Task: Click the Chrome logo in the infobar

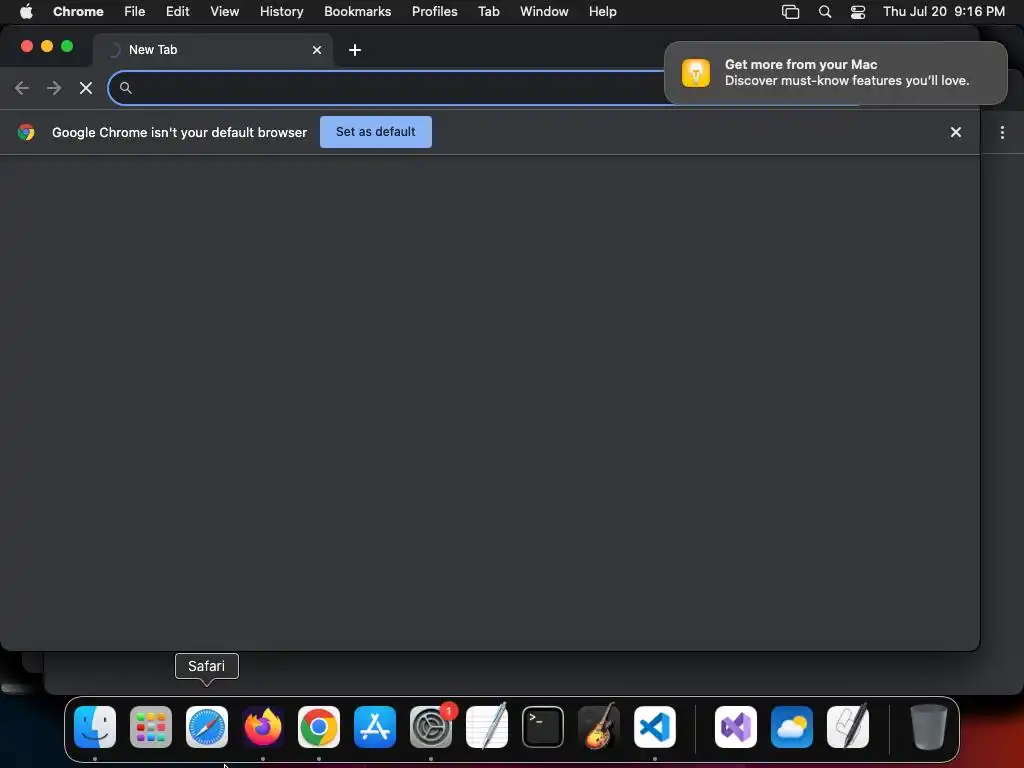Action: point(26,133)
